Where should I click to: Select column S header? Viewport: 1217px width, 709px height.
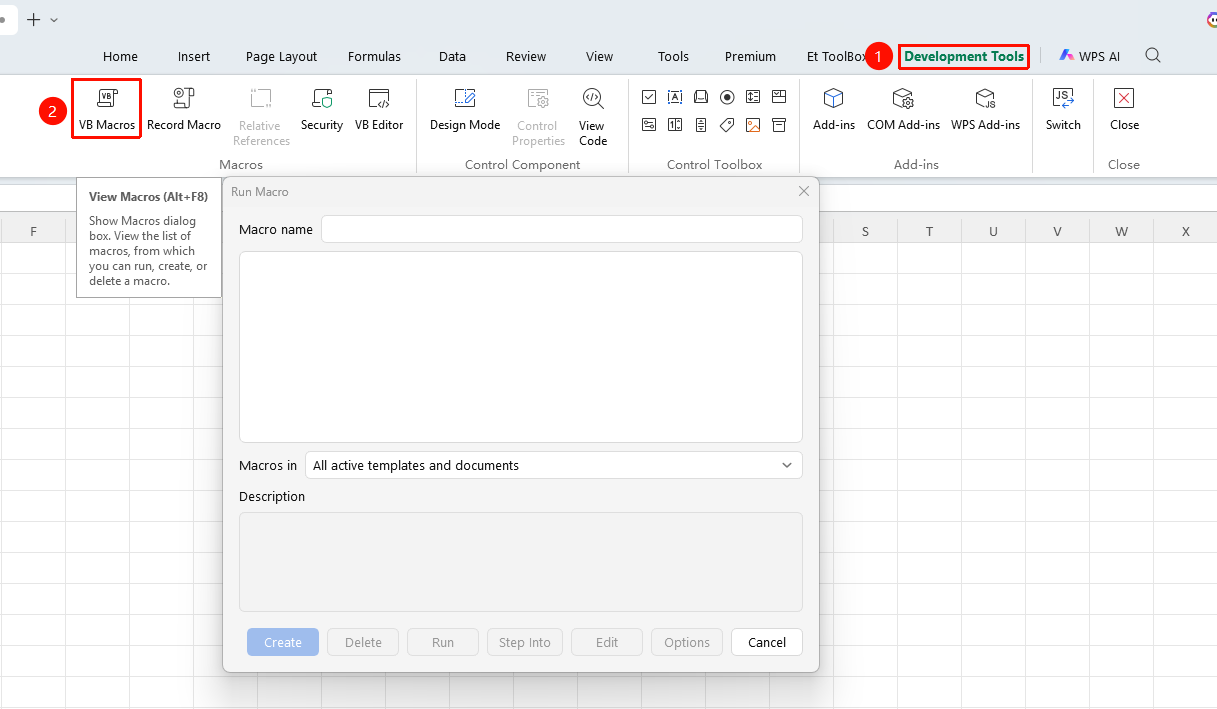[865, 231]
